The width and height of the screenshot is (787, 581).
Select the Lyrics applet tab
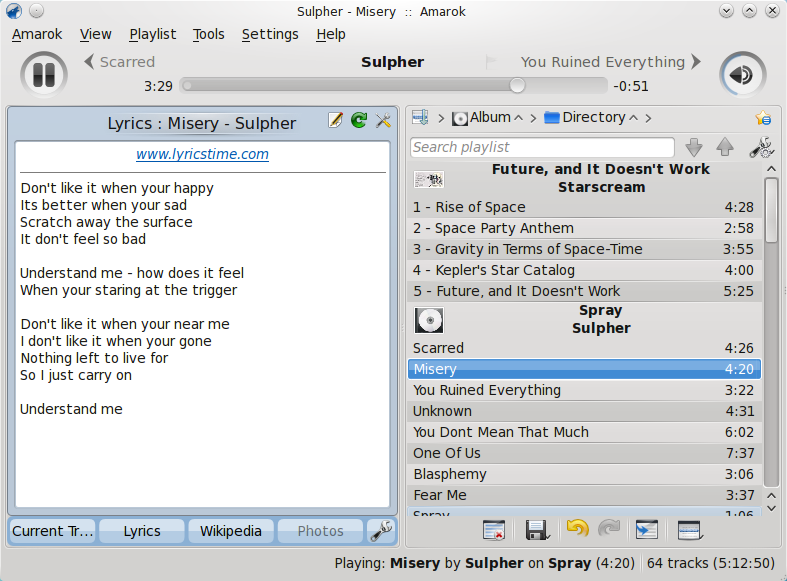(x=142, y=531)
